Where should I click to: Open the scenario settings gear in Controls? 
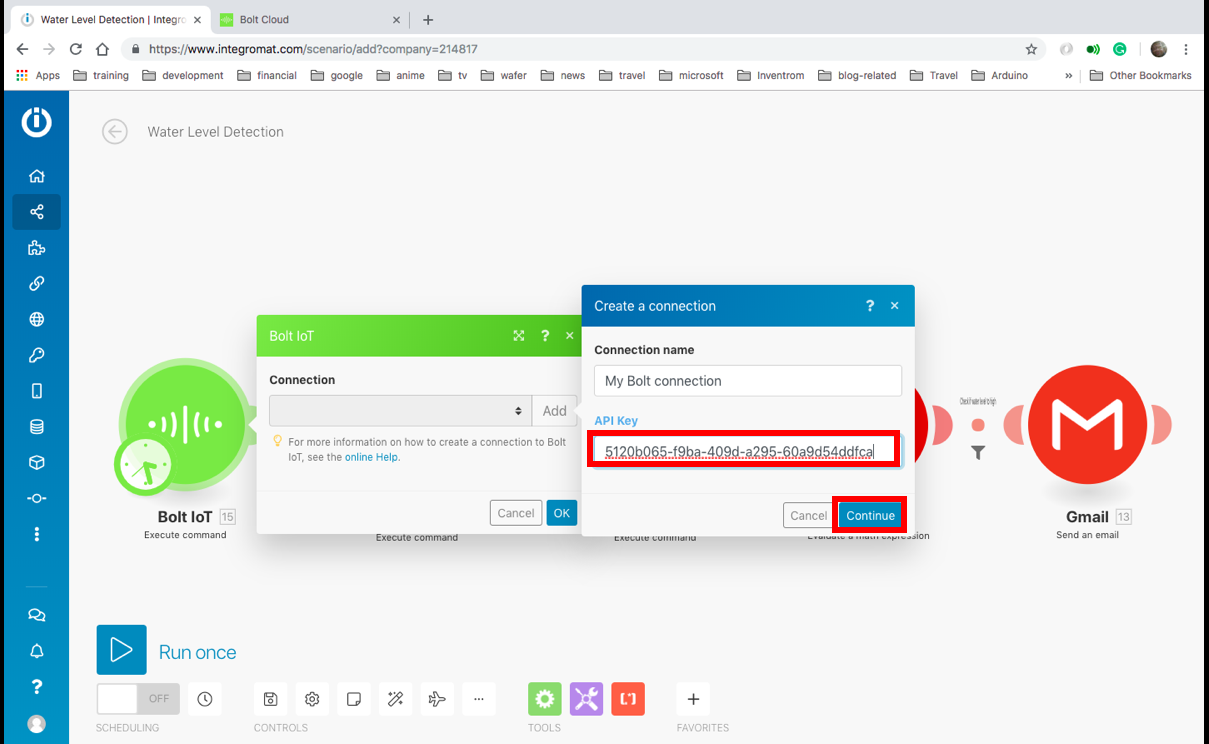(312, 699)
